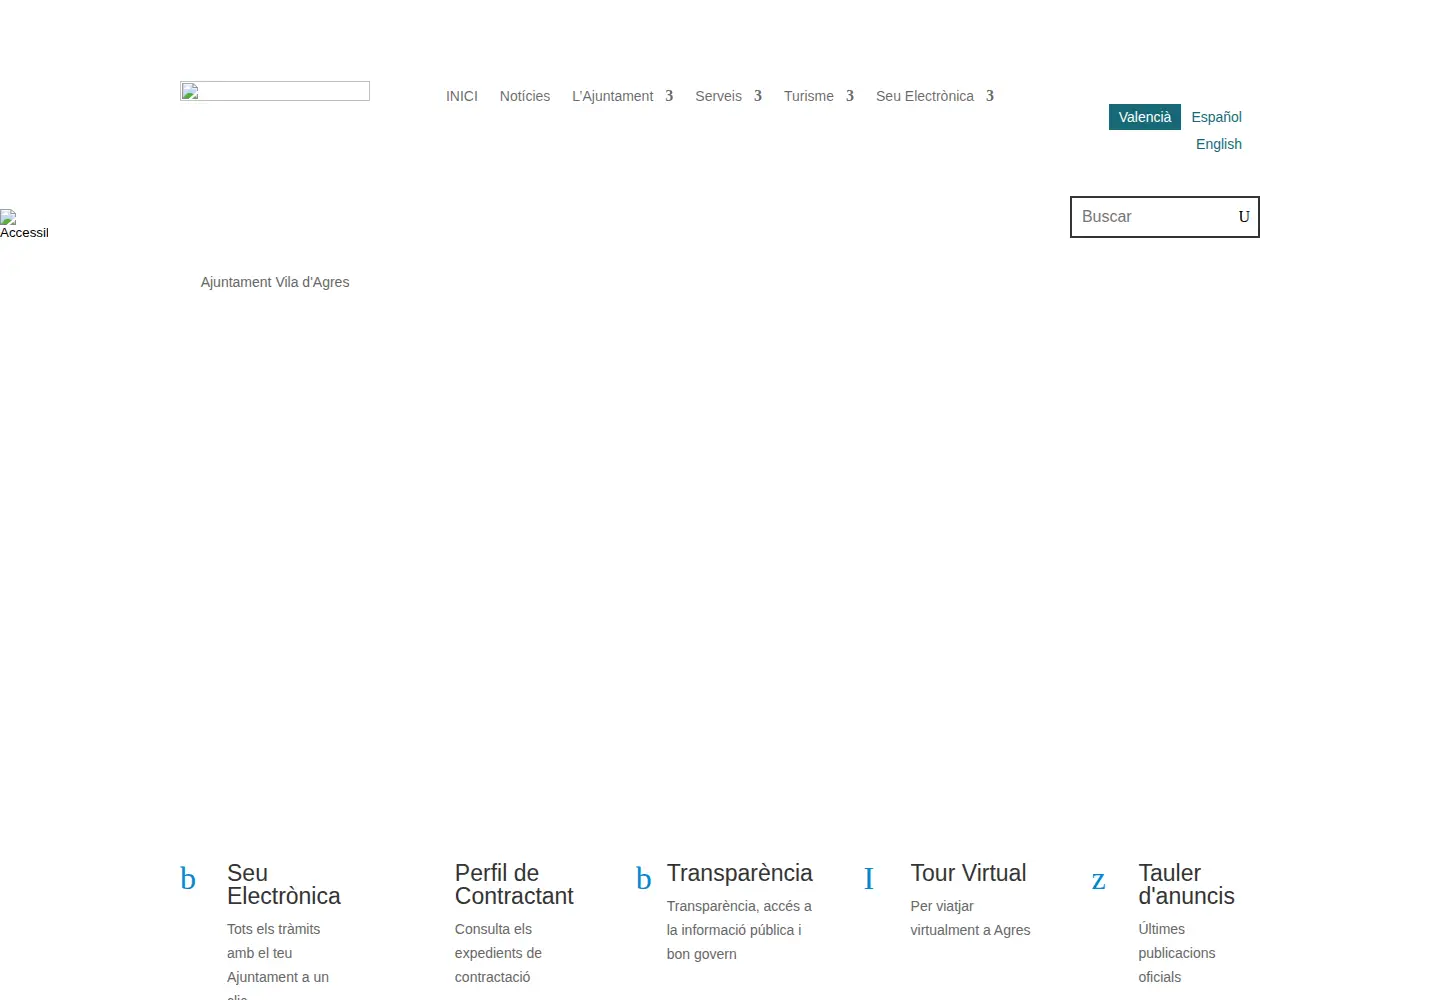The height and width of the screenshot is (1000, 1440).
Task: Expand the Seu Electrònica submenu arrow
Action: [x=990, y=96]
